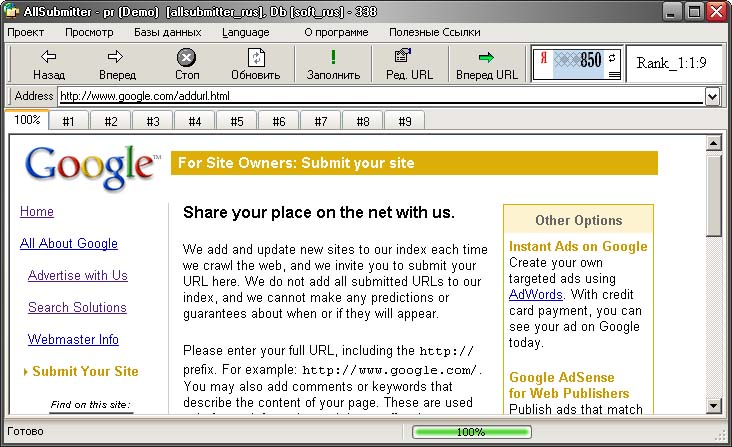Maximize the AllSubmitter window
The height and width of the screenshot is (447, 732).
pos(694,12)
